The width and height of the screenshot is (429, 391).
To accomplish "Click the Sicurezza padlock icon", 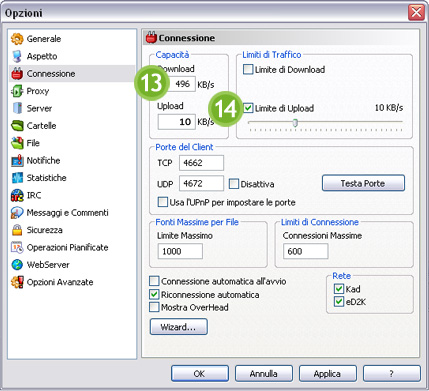I will tap(17, 230).
